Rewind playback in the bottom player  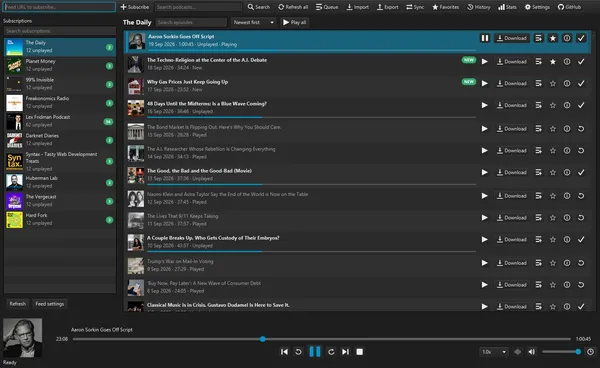[x=298, y=352]
